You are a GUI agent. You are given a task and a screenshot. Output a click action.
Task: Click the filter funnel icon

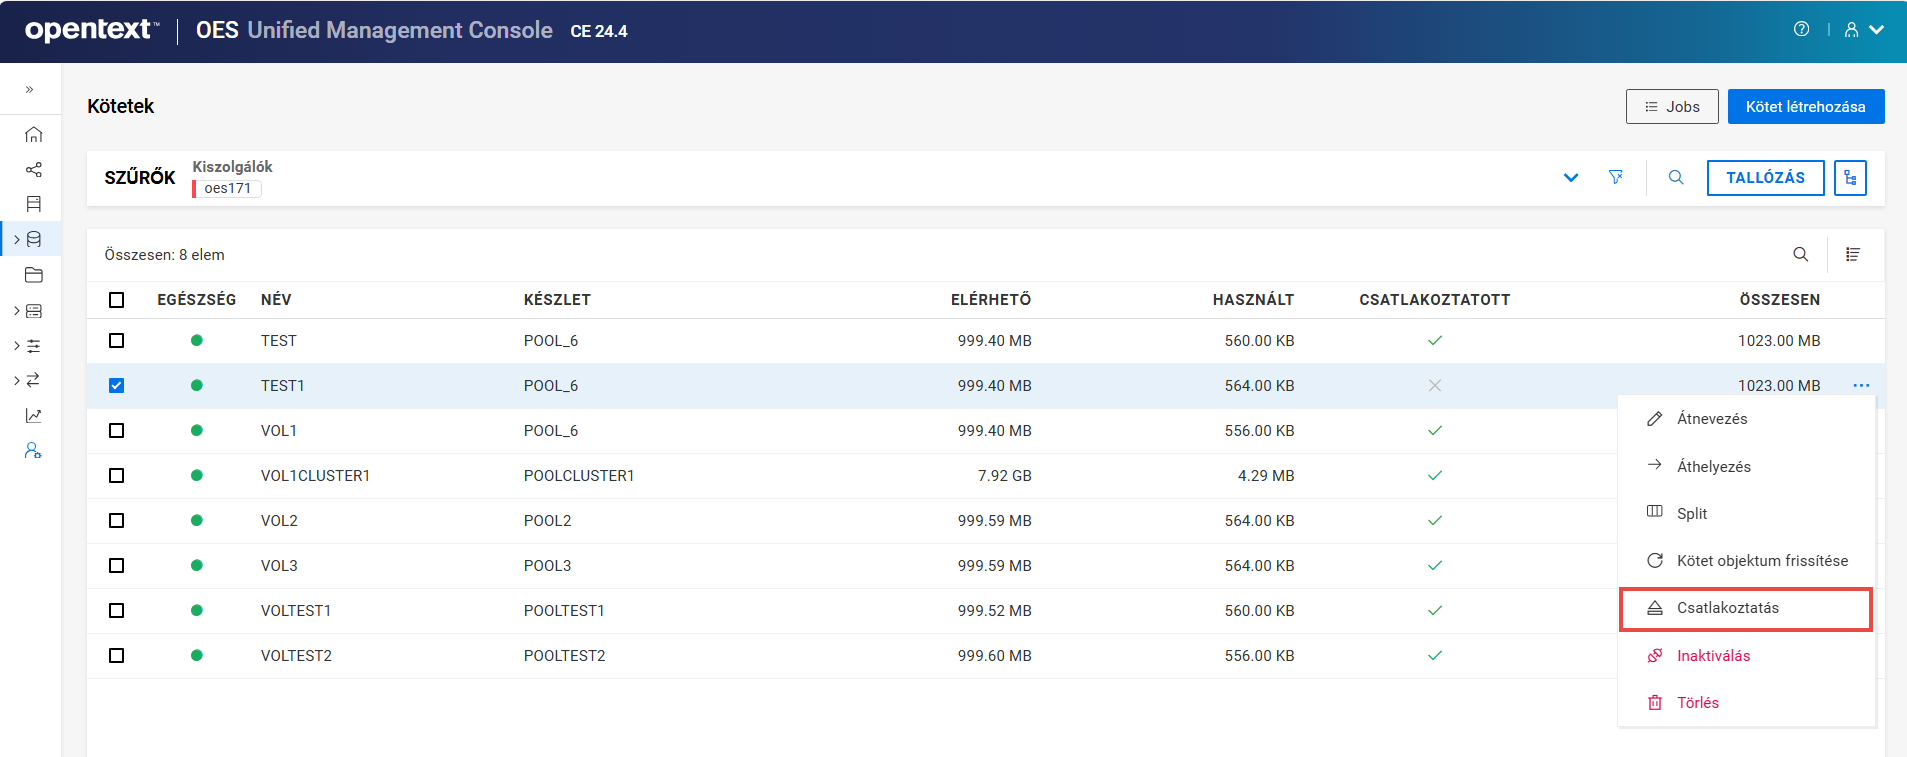(1615, 177)
